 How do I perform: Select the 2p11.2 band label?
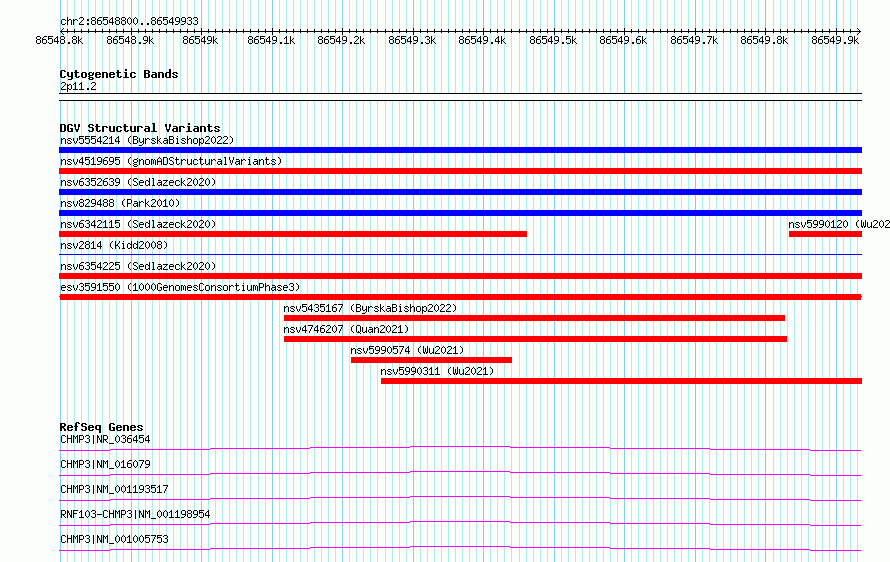(x=78, y=86)
